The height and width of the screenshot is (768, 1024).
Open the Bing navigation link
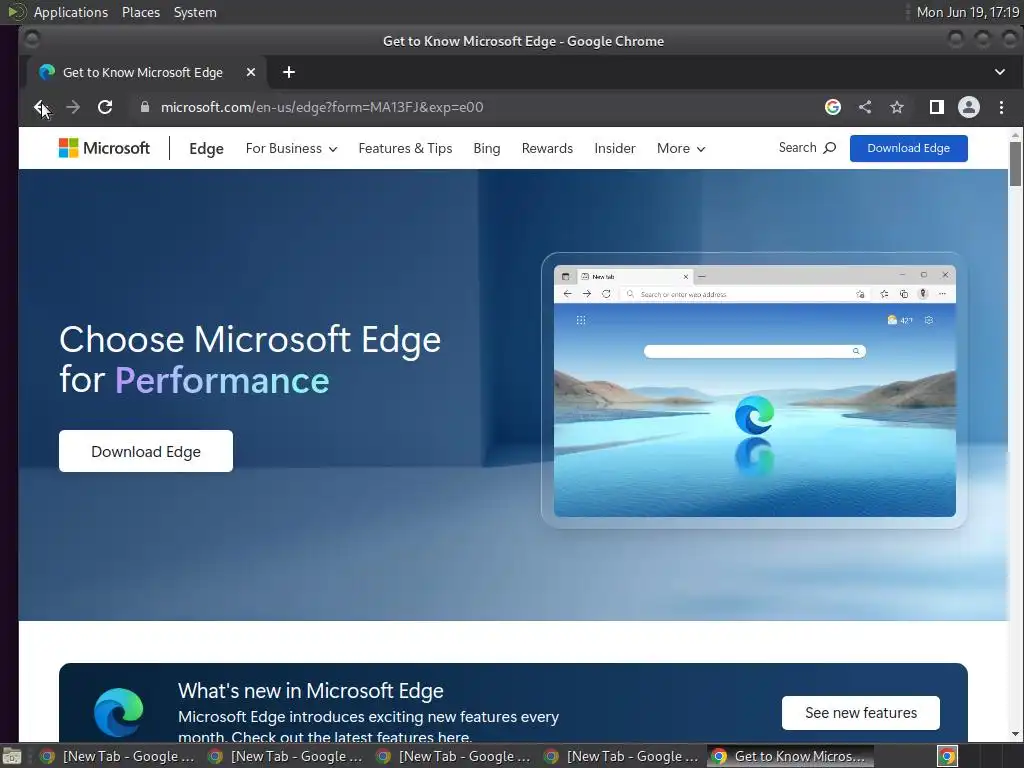(487, 149)
